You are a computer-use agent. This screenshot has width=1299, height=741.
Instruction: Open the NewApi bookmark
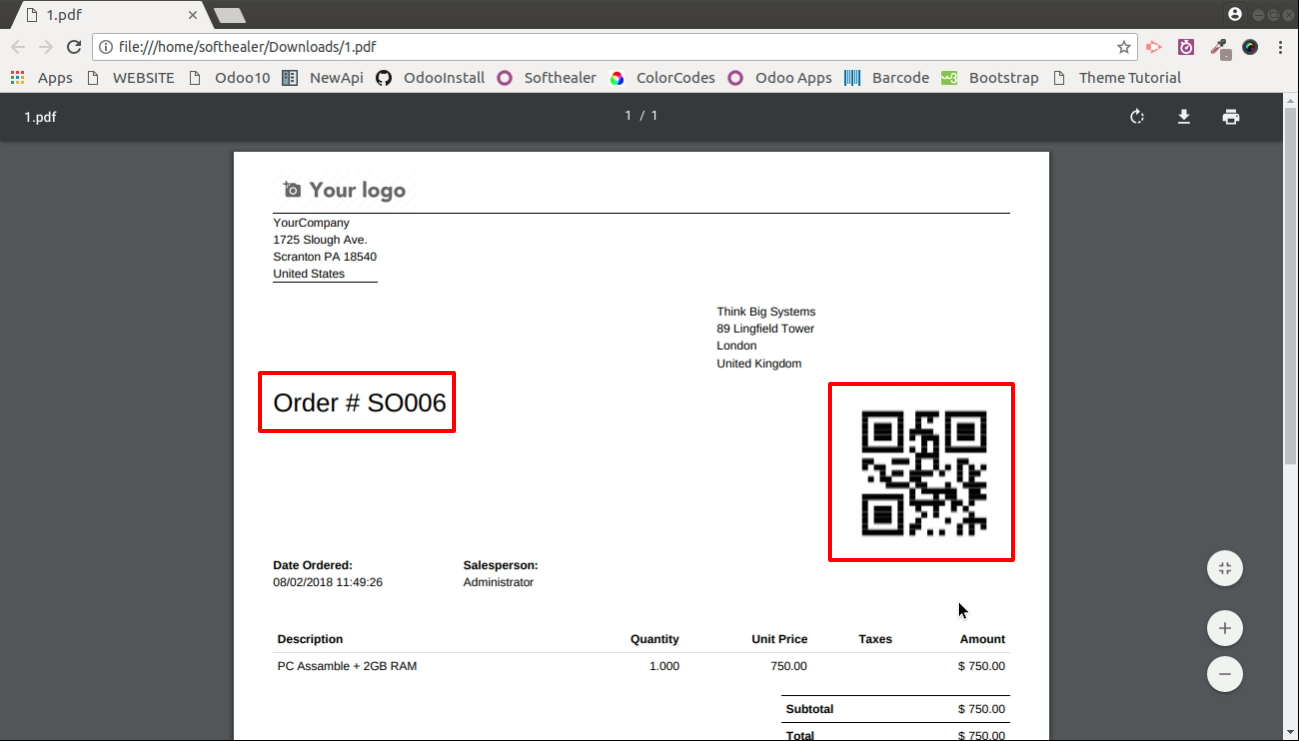(x=323, y=78)
